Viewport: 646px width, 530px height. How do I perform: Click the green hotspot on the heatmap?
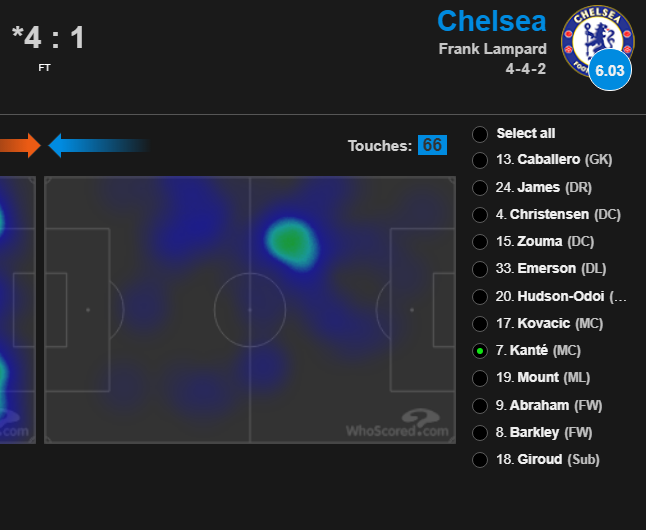(x=291, y=243)
